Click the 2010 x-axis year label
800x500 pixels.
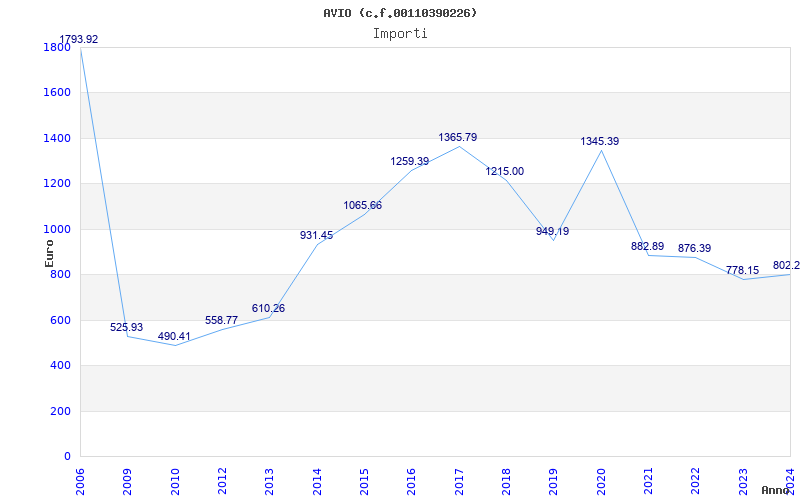click(x=175, y=481)
